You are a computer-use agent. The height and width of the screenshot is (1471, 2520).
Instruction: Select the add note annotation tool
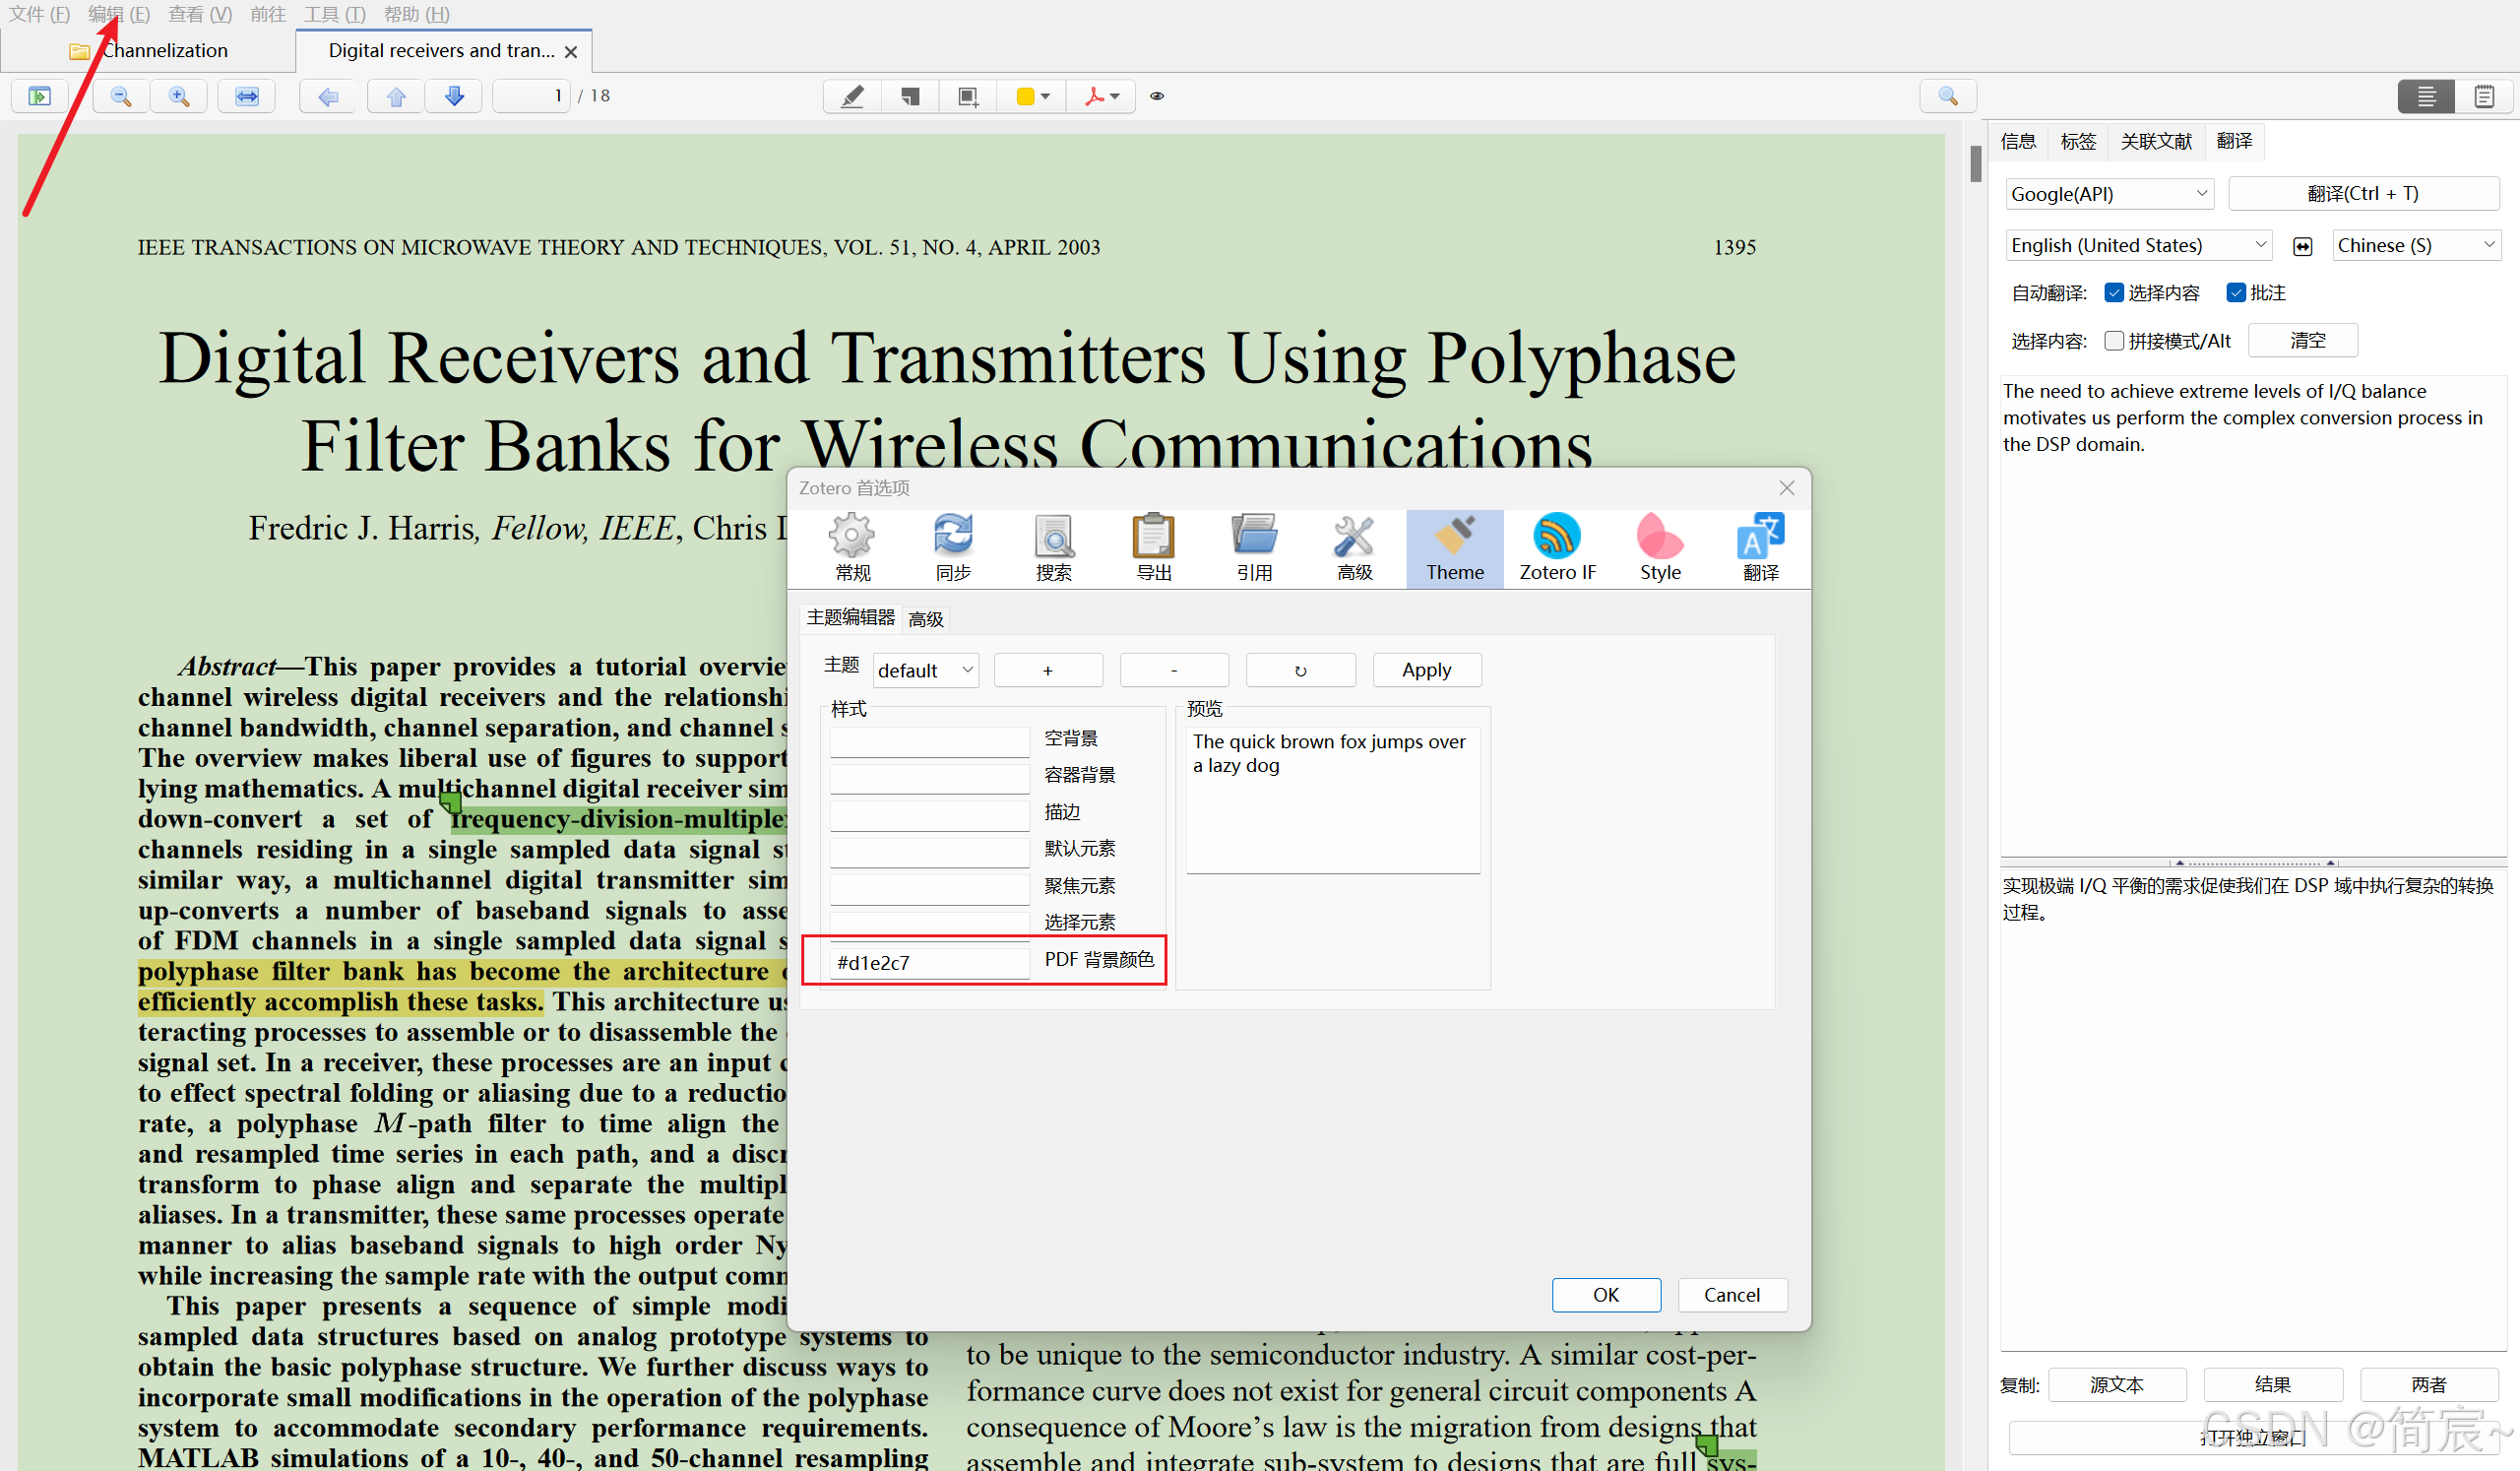[910, 96]
